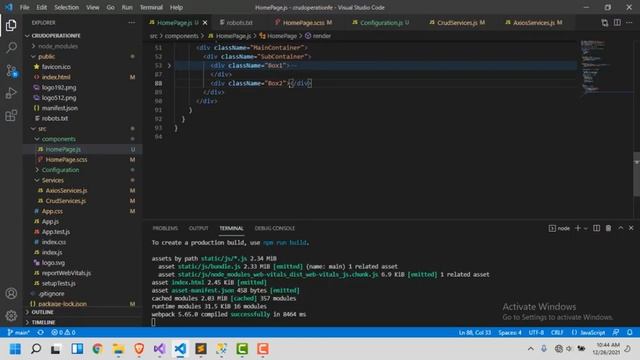The width and height of the screenshot is (640, 360).
Task: Kill terminal with trash icon
Action: coord(608,228)
